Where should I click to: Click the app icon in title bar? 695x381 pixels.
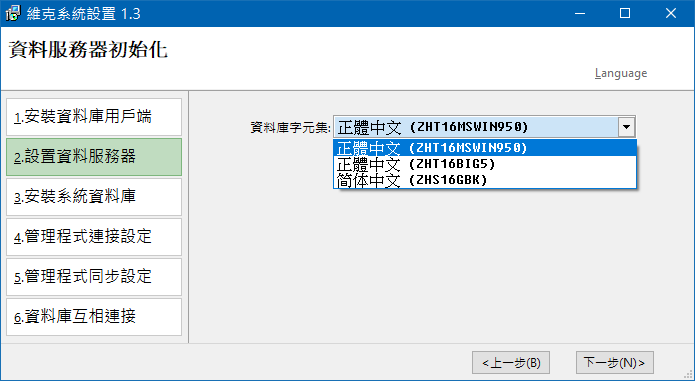pyautogui.click(x=13, y=13)
